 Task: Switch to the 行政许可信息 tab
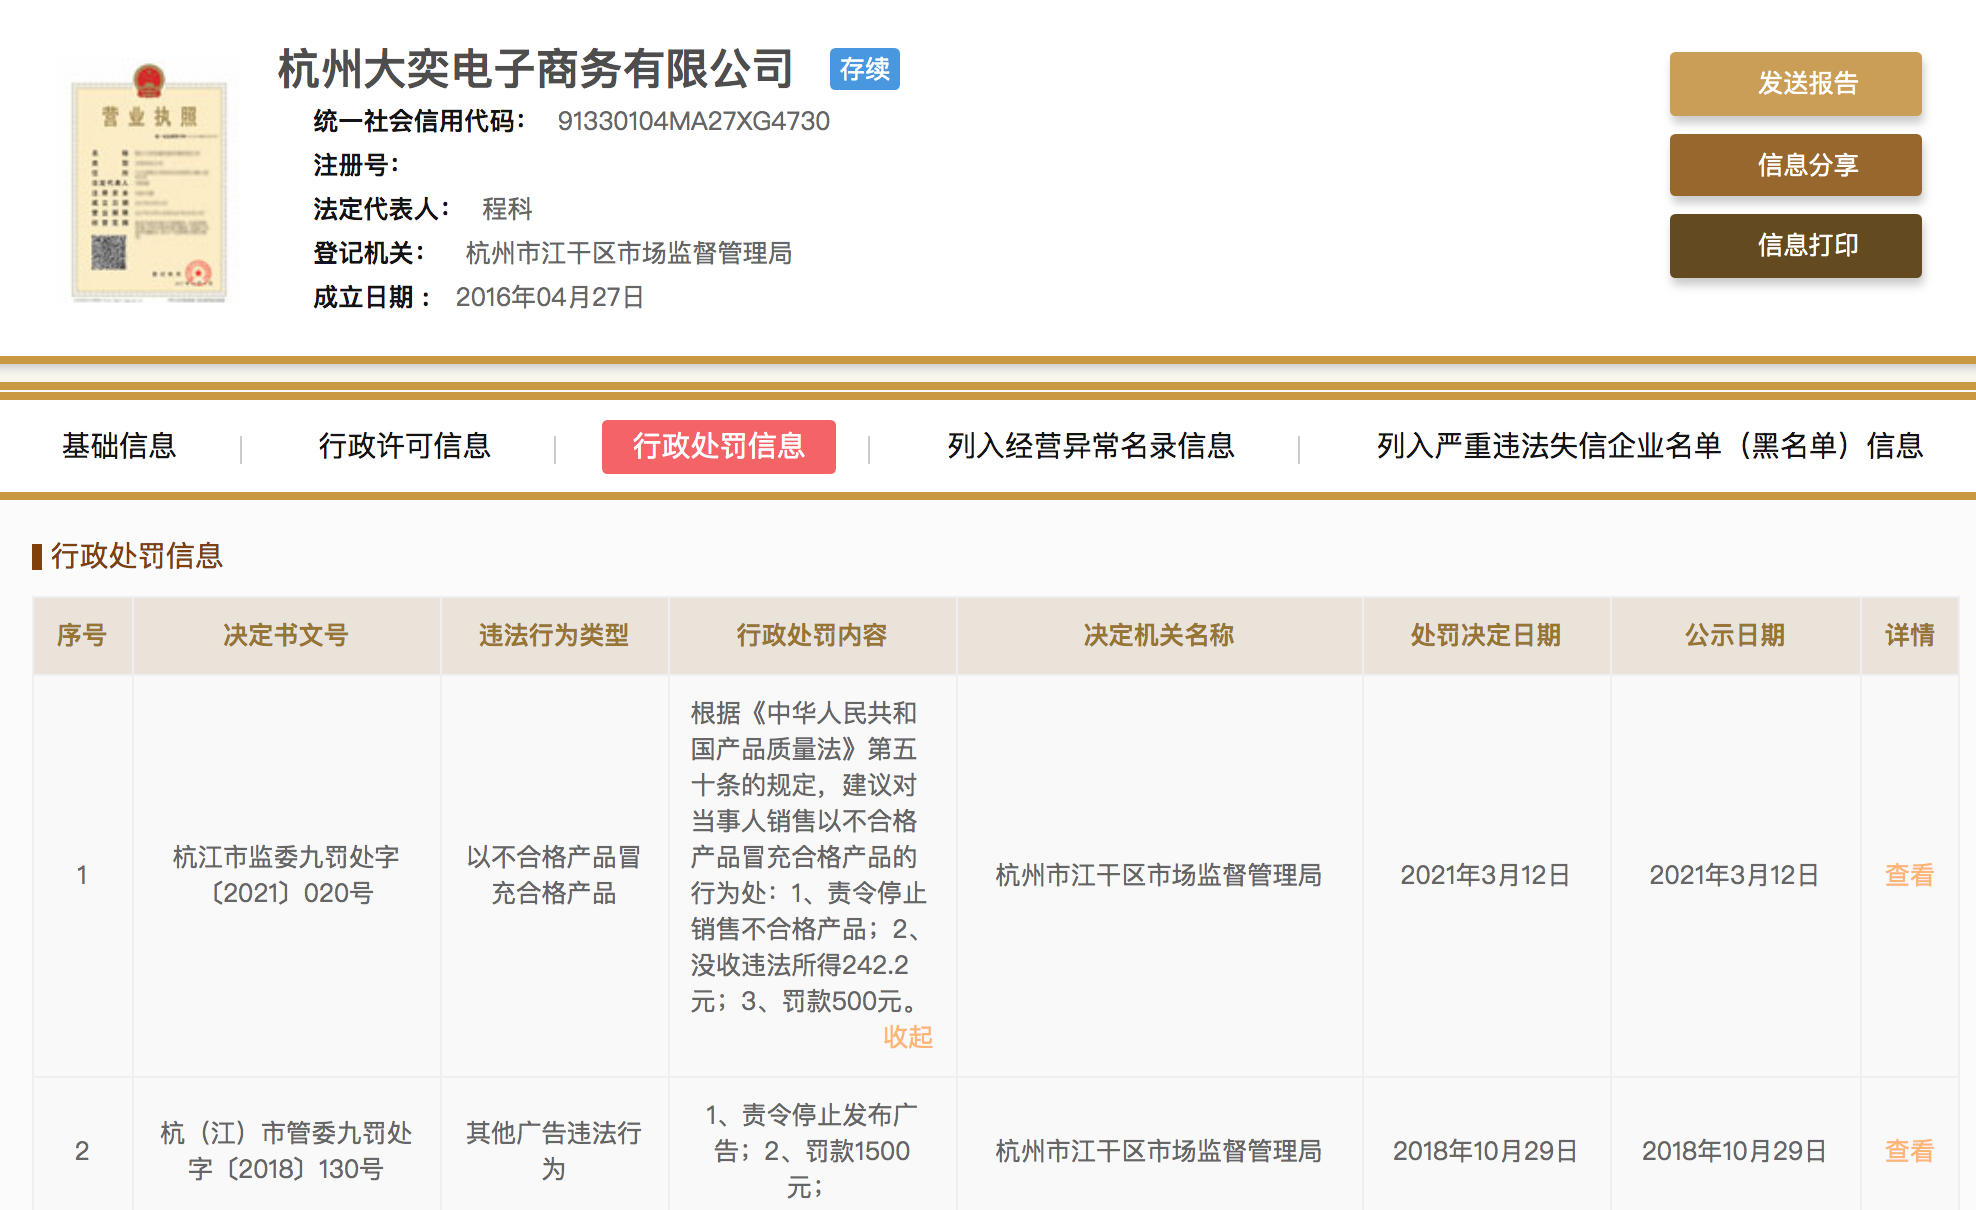point(404,446)
